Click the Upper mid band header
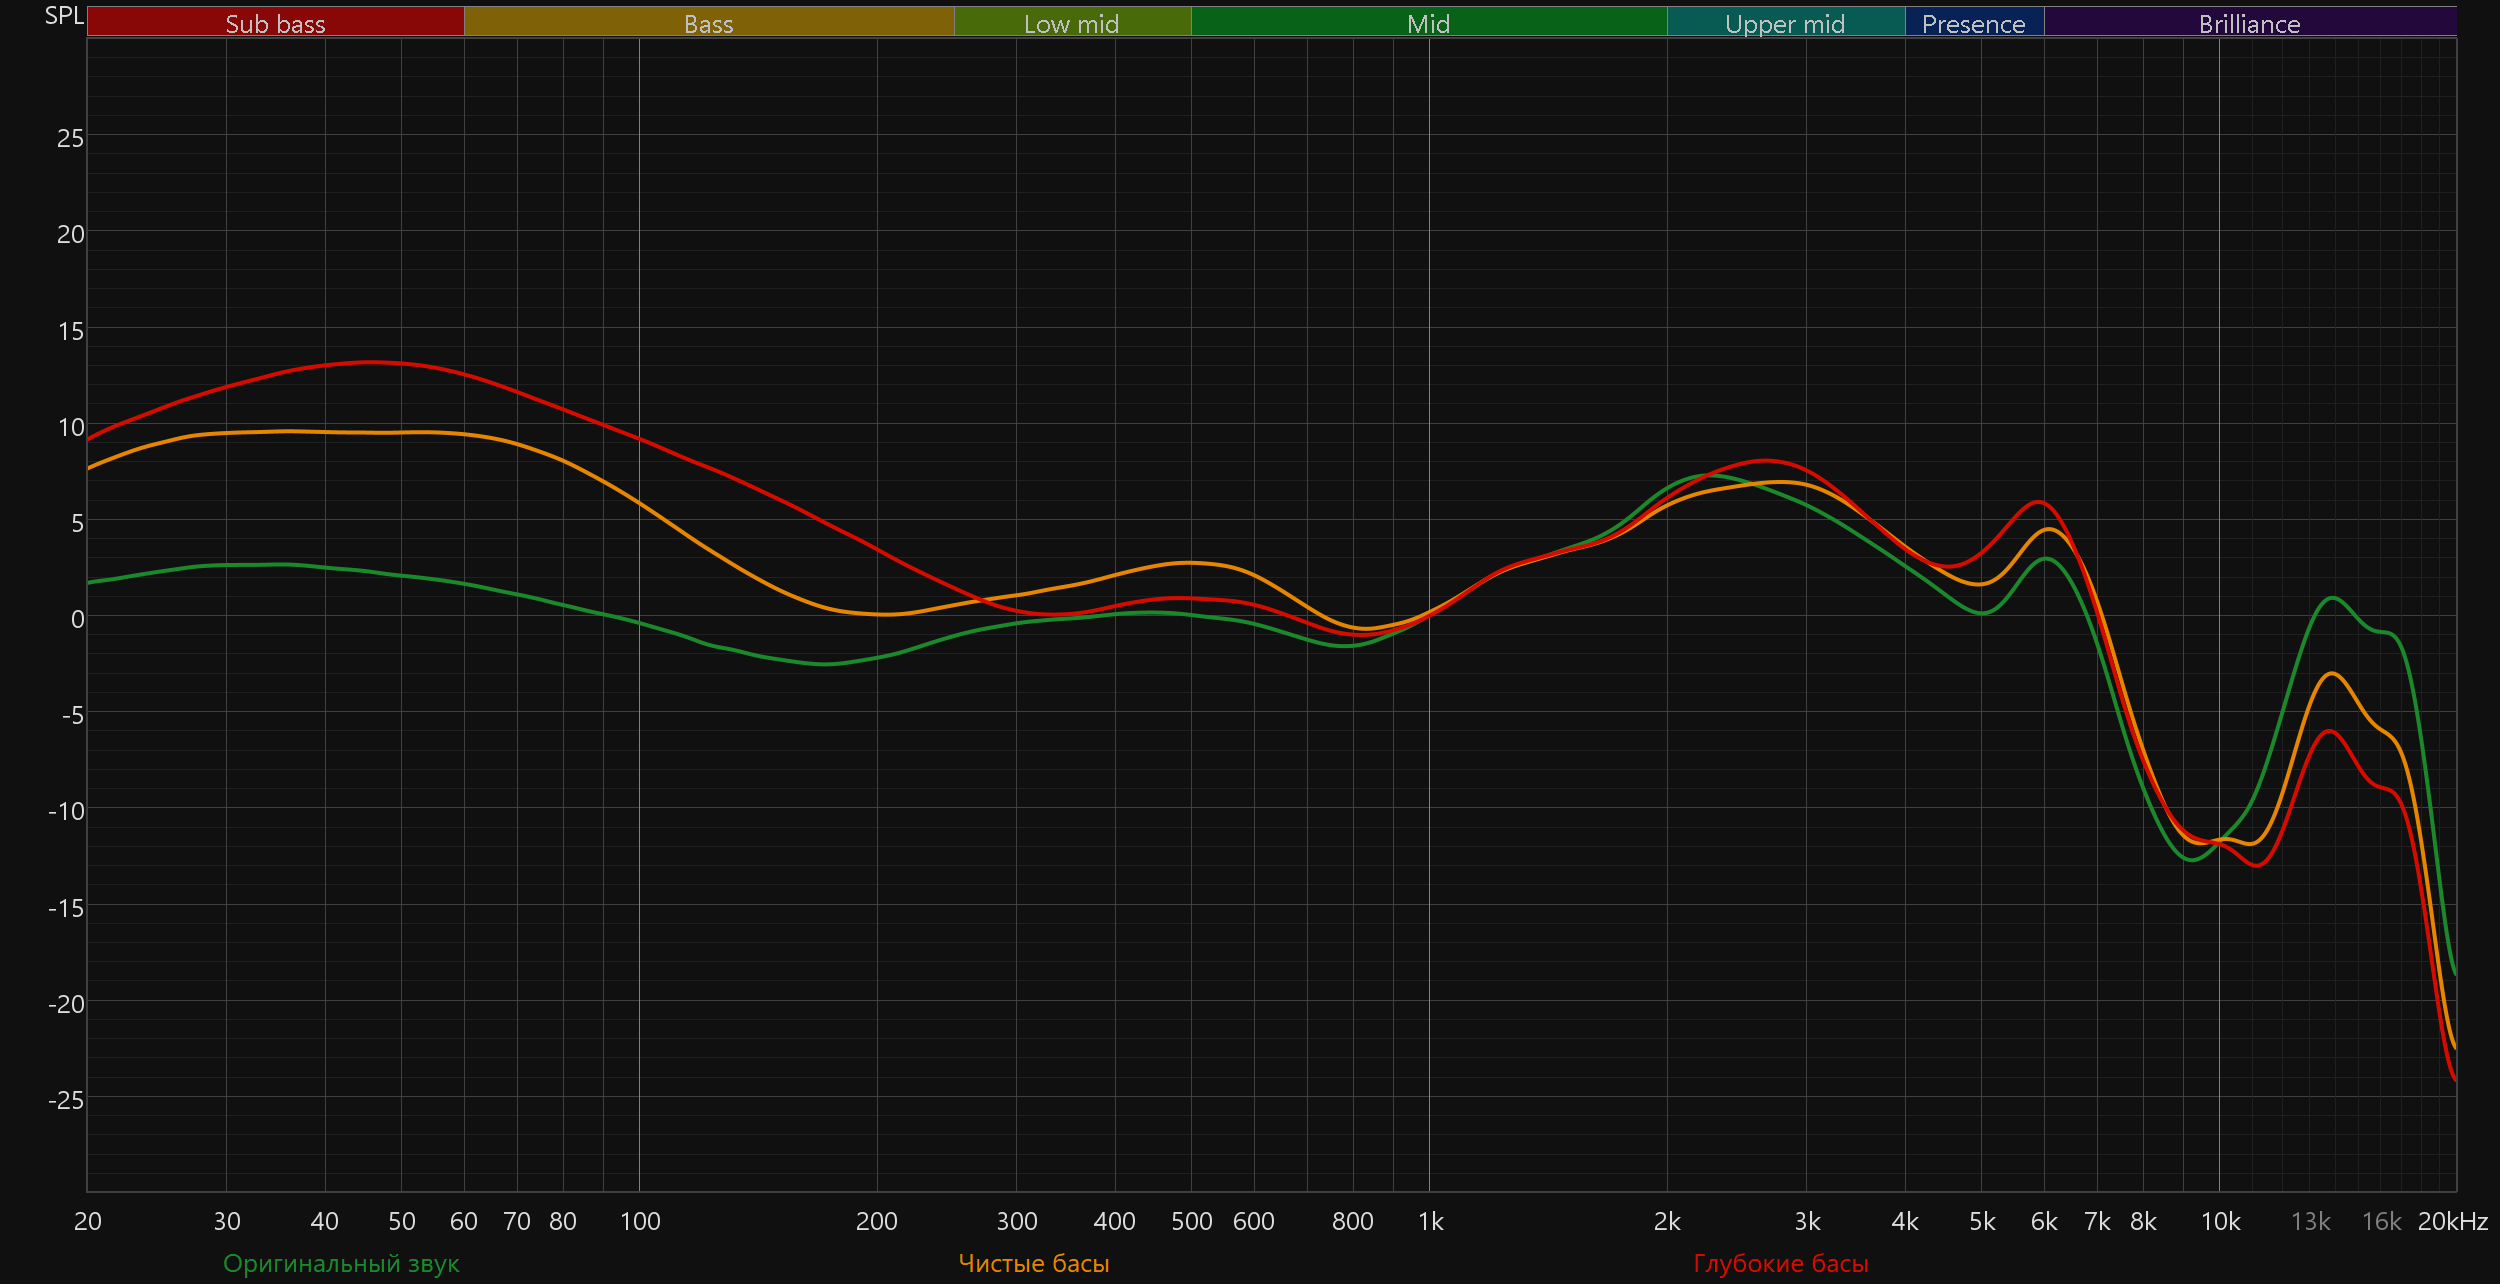2500x1284 pixels. click(x=1785, y=23)
